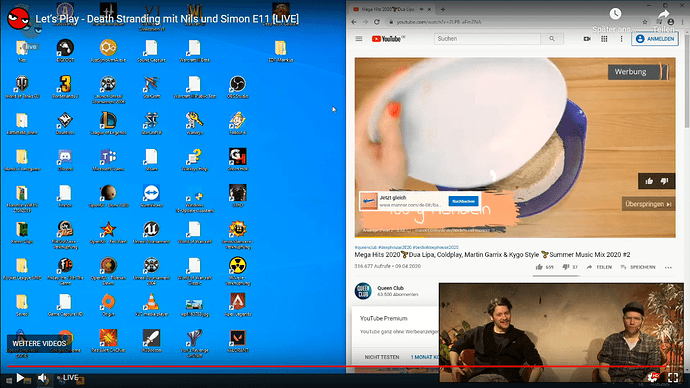Image resolution: width=690 pixels, height=388 pixels.
Task: Click the thumbs-down on the ad overlay
Action: tap(664, 181)
